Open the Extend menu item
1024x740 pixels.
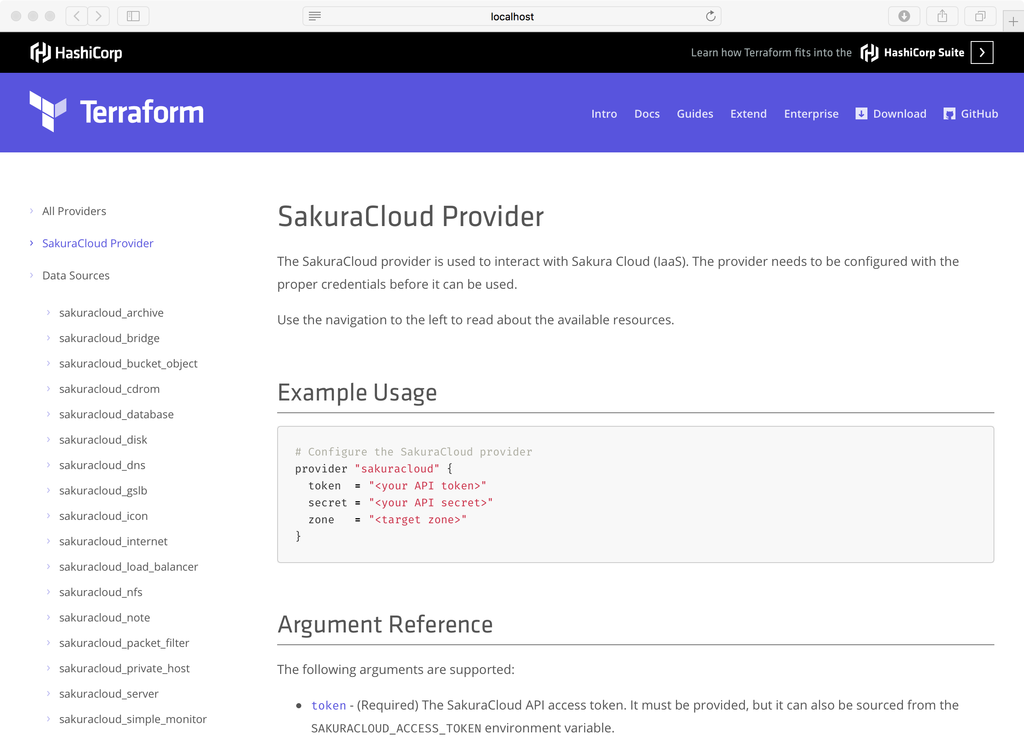tap(748, 114)
